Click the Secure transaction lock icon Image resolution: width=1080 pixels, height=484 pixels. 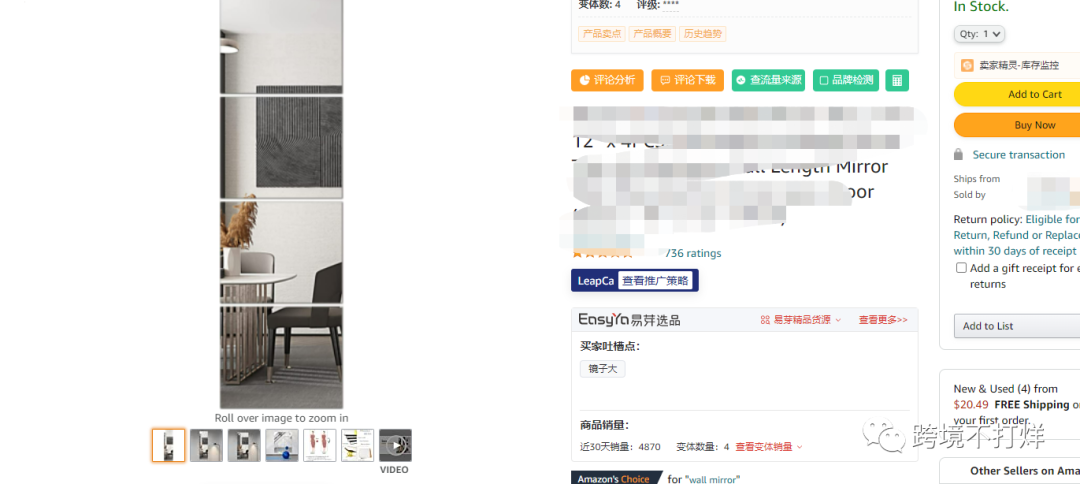click(x=958, y=154)
